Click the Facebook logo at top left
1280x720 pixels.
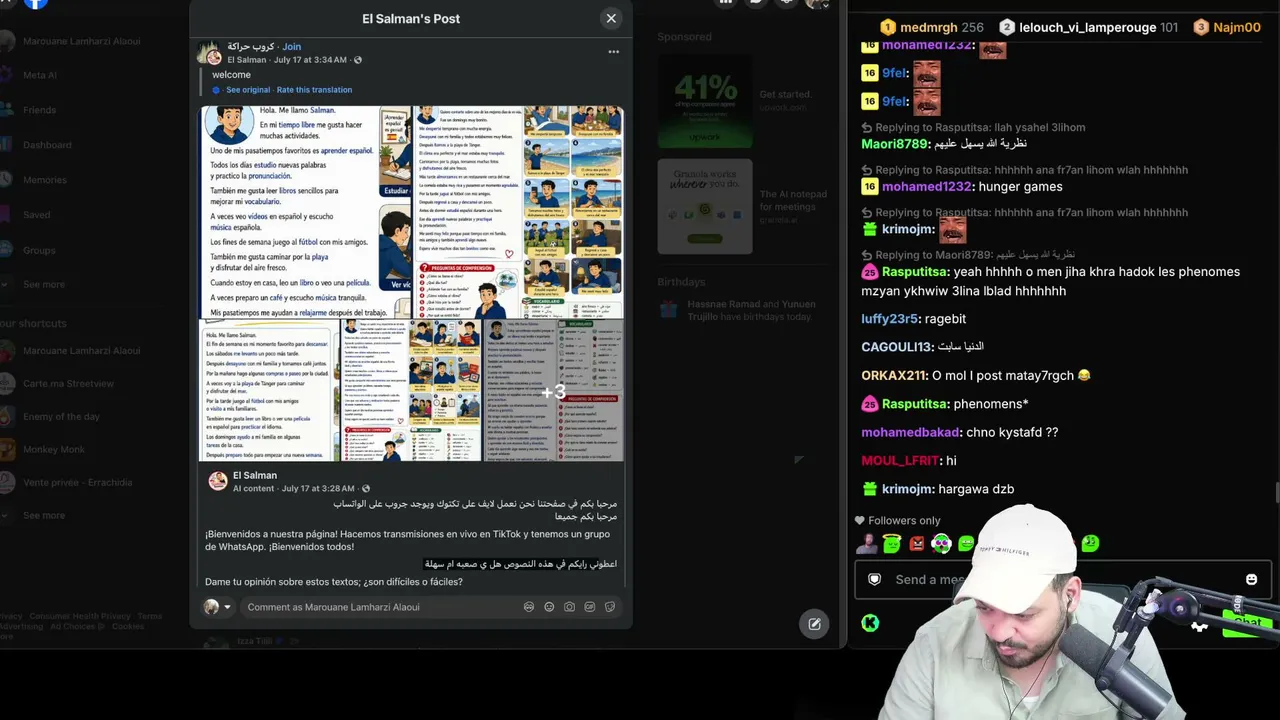click(36, 4)
